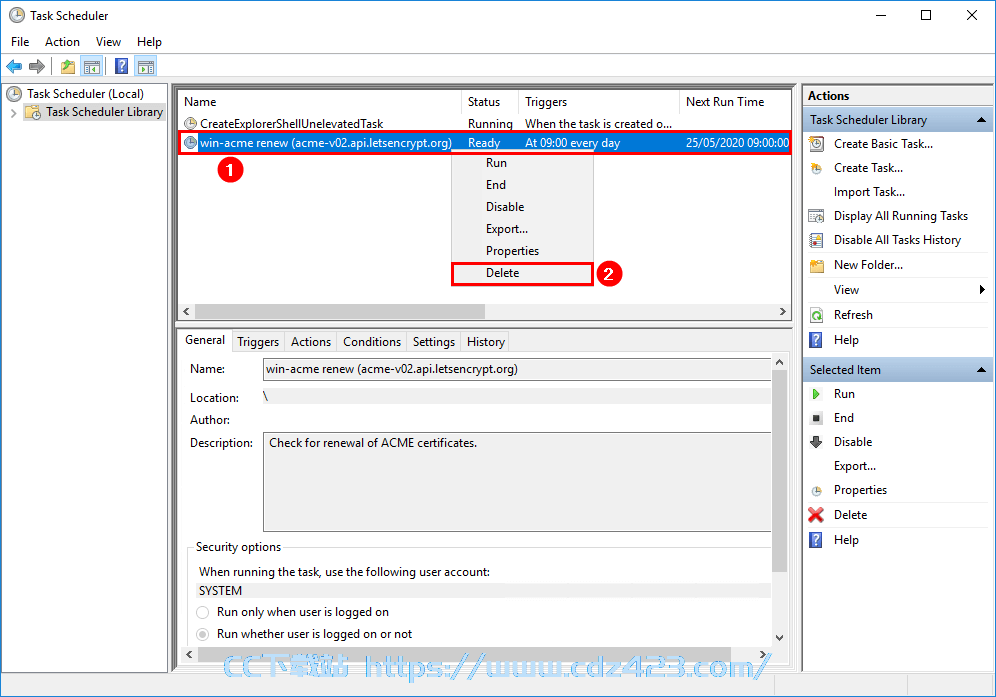Click the Up one level folder toolbar icon
Screen dimensions: 996x697
click(x=68, y=66)
